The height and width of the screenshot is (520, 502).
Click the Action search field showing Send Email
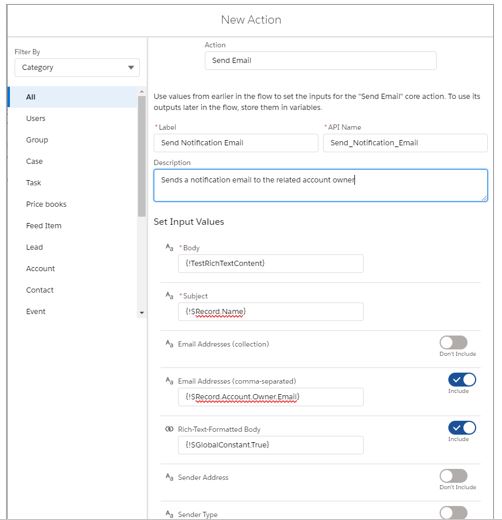[320, 61]
